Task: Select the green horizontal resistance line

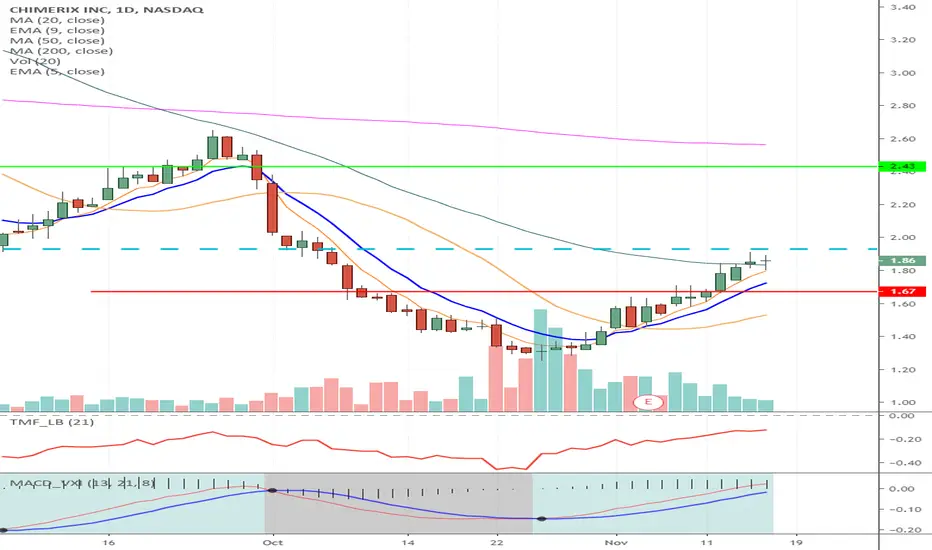Action: (439, 166)
